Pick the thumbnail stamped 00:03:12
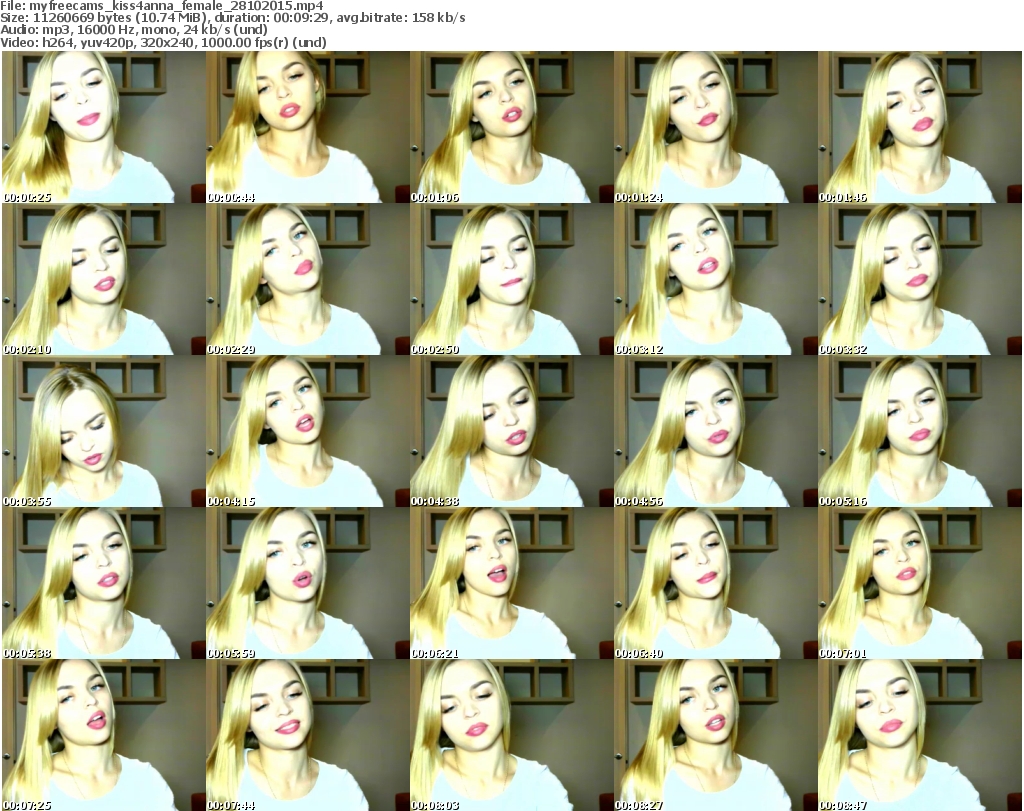 tap(716, 279)
